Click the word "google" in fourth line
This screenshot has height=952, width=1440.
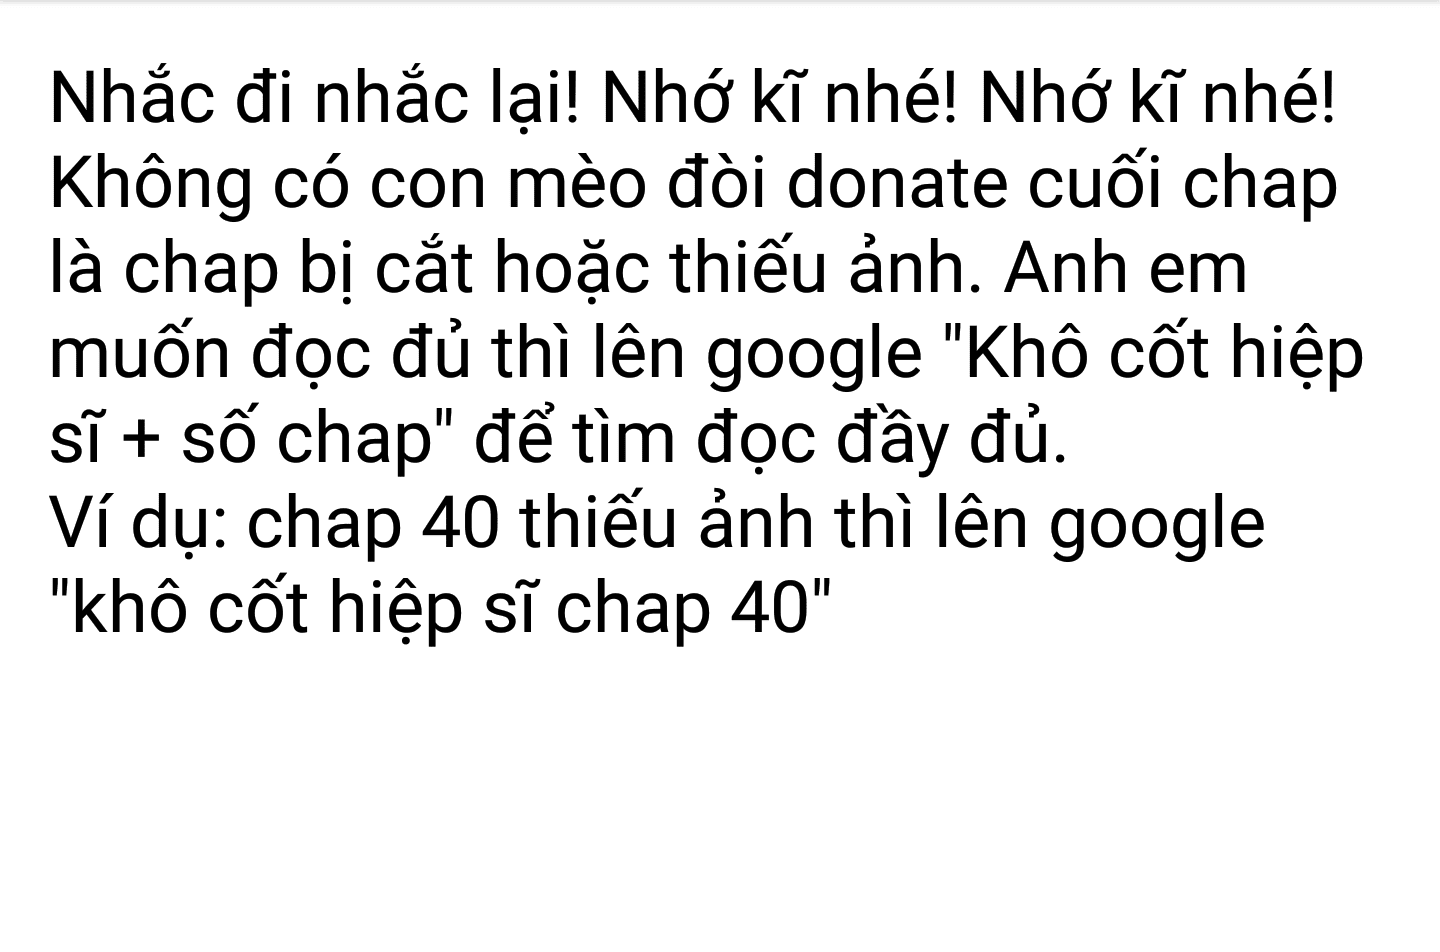click(815, 357)
